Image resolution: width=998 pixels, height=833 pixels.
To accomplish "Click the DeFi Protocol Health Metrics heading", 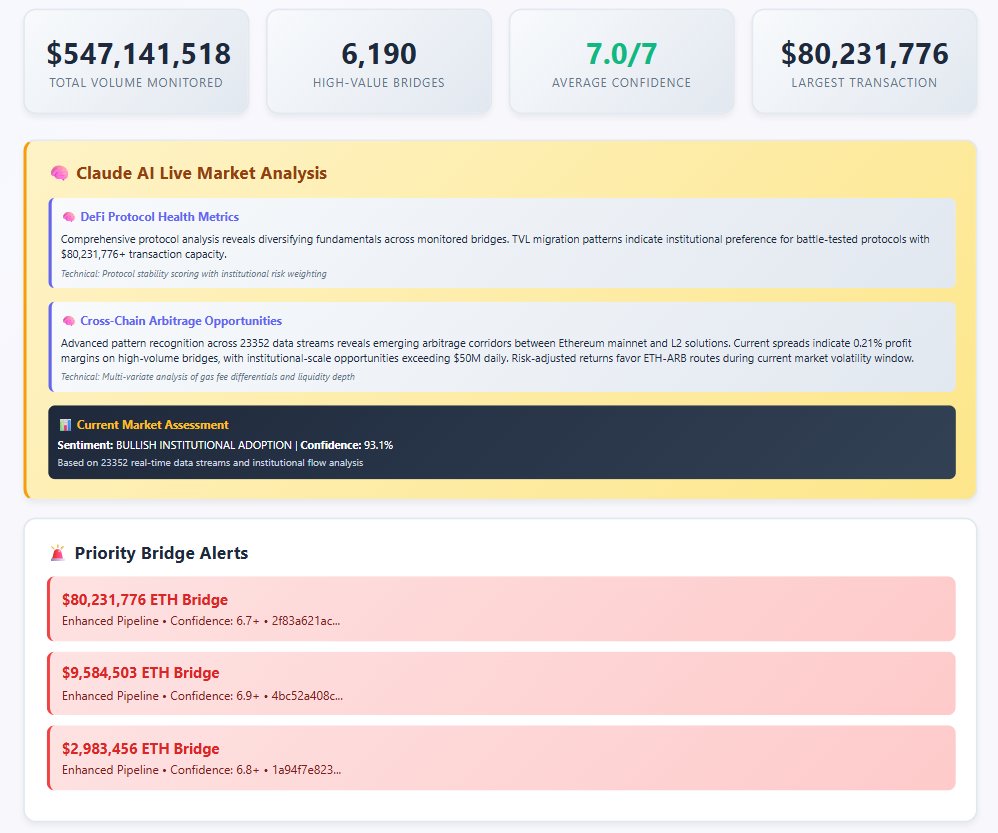I will [160, 217].
